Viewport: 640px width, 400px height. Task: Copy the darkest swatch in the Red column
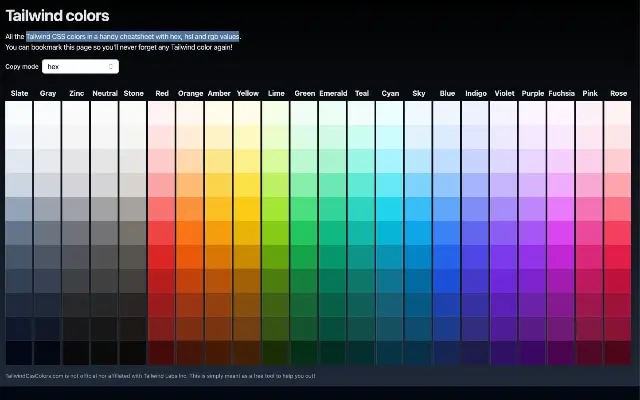[161, 353]
